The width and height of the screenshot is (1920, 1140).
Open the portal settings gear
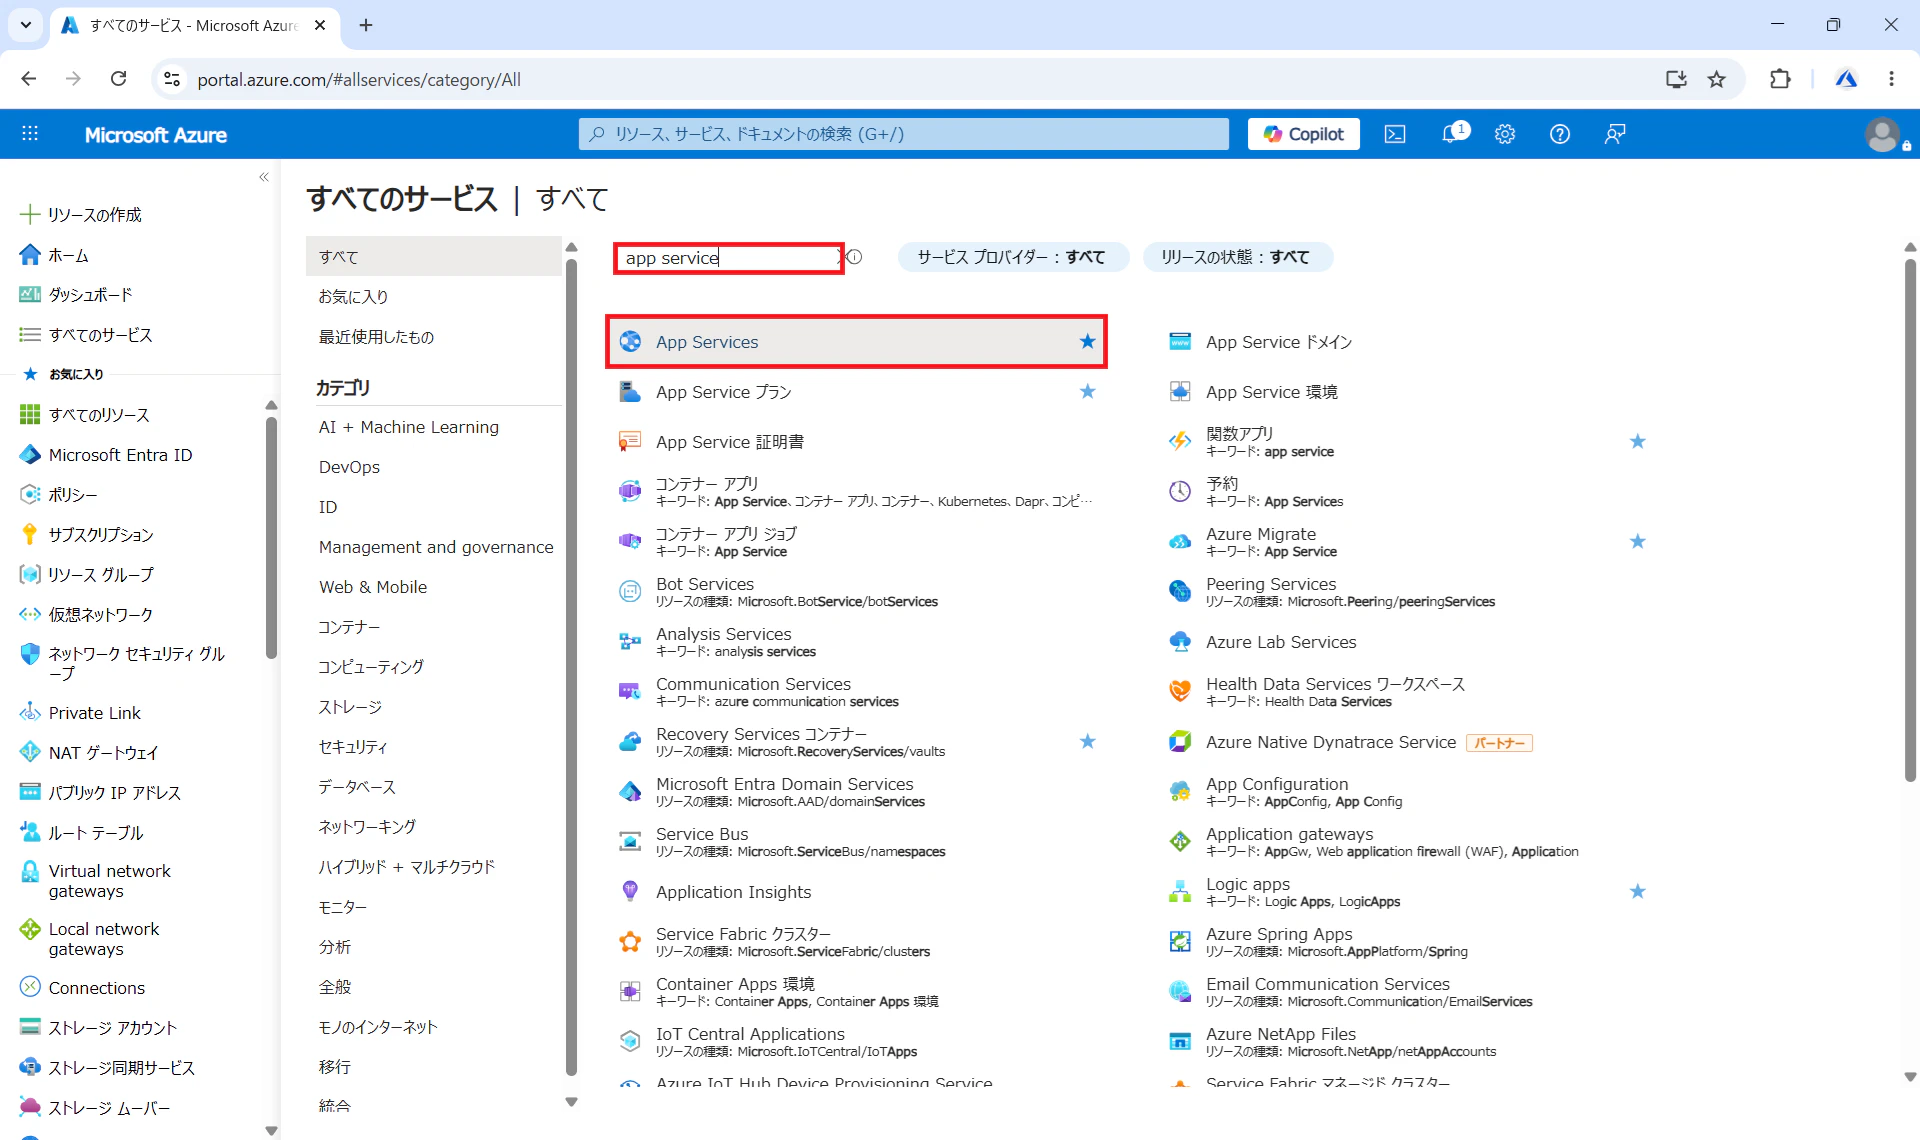(1505, 134)
